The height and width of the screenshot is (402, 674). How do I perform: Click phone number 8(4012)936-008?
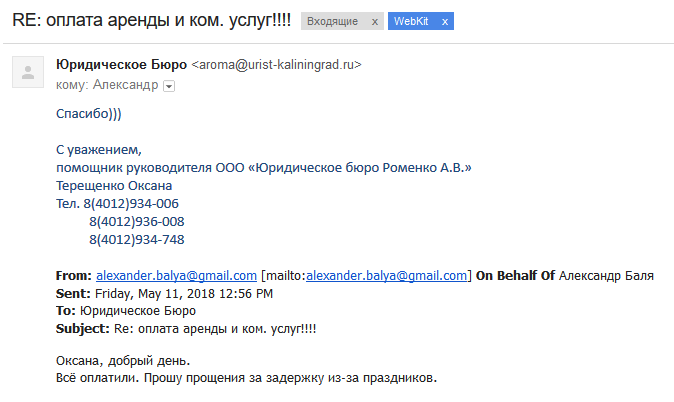(x=136, y=222)
